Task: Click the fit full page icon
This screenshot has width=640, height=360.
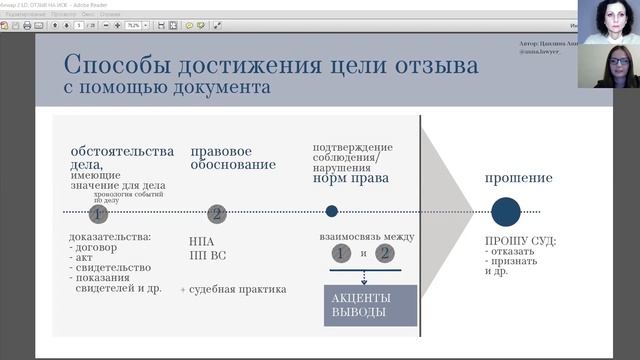Action: (x=173, y=26)
